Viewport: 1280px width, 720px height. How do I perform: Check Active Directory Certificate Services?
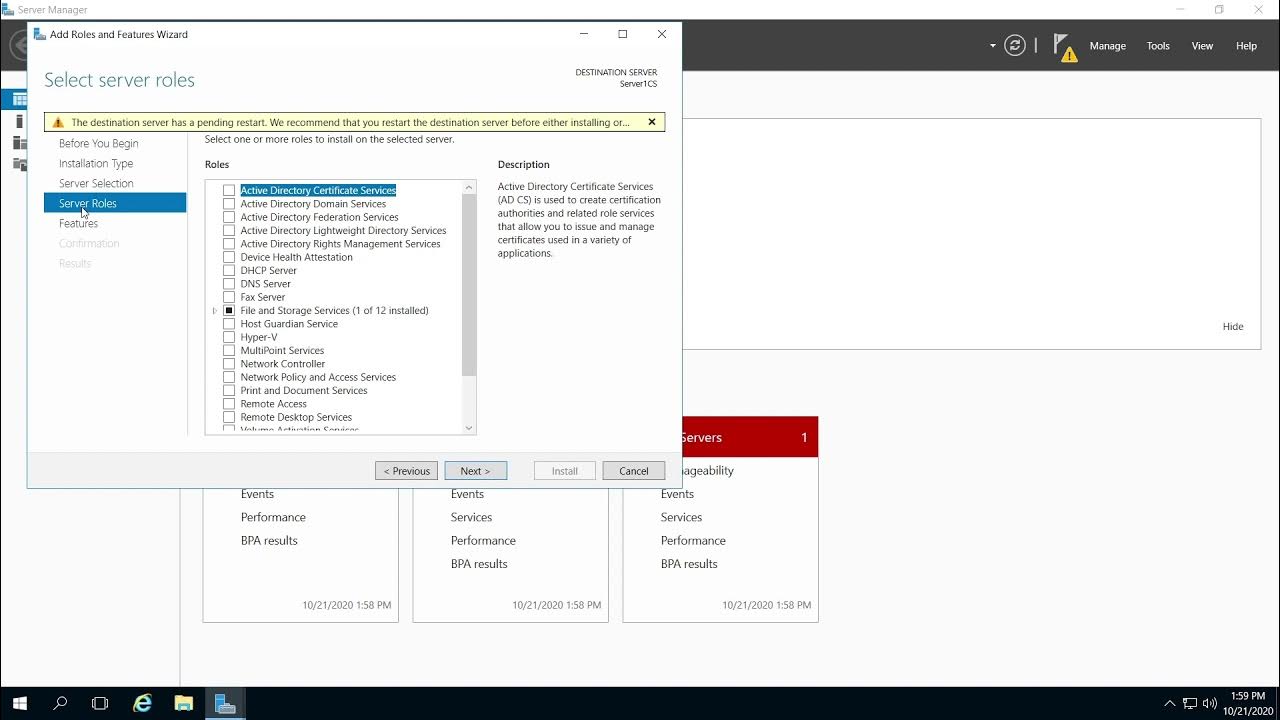coord(229,190)
